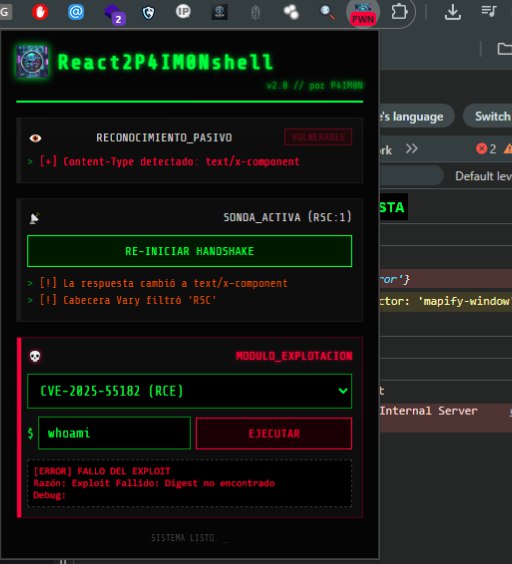The image size is (512, 564).
Task: Click the React2P4IM0Nshell logo image
Action: tap(32, 62)
